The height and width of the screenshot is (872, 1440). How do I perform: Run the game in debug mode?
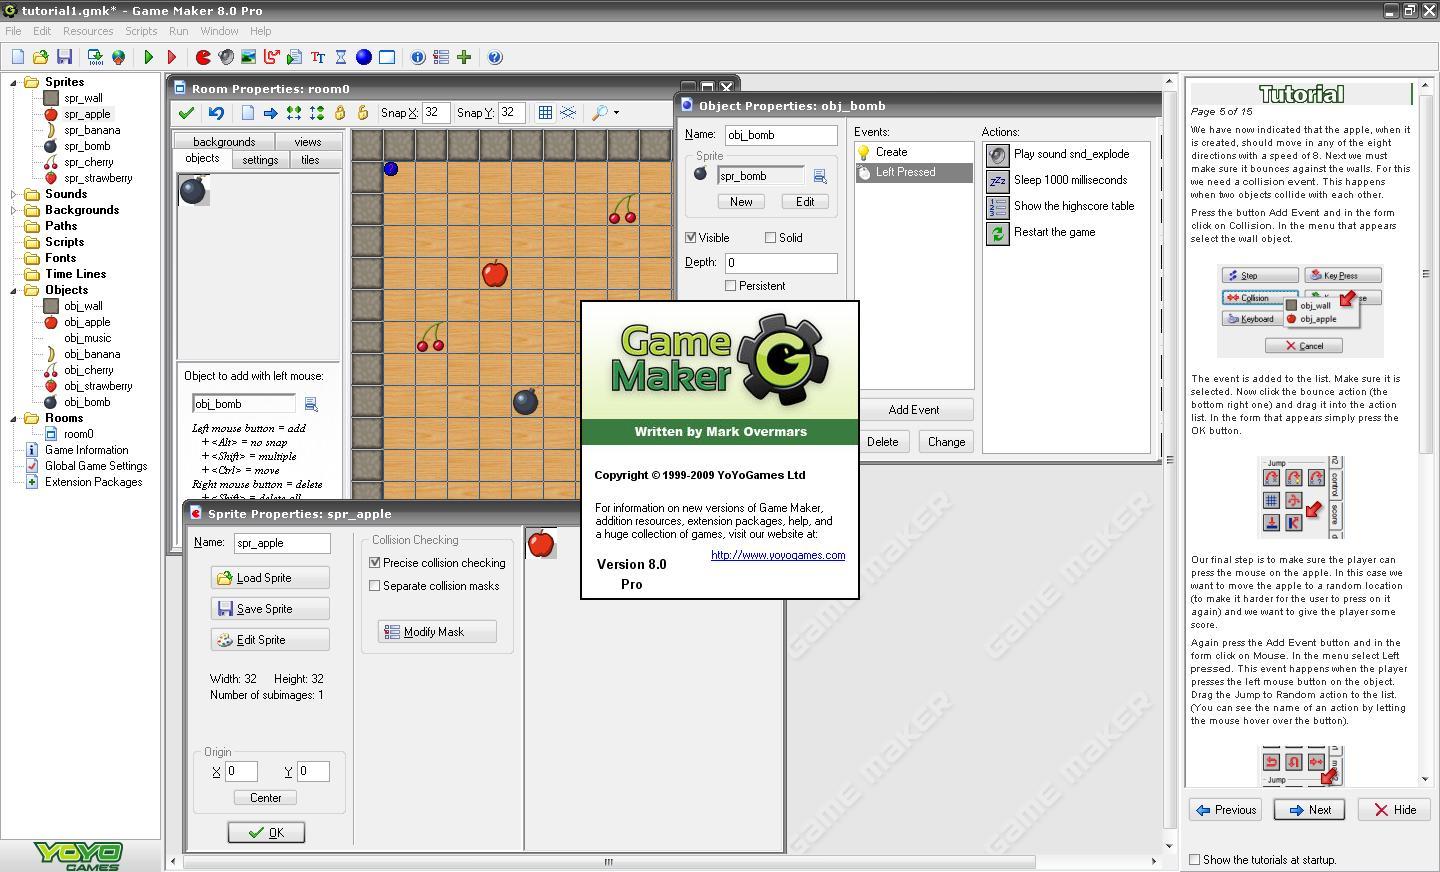pos(172,57)
